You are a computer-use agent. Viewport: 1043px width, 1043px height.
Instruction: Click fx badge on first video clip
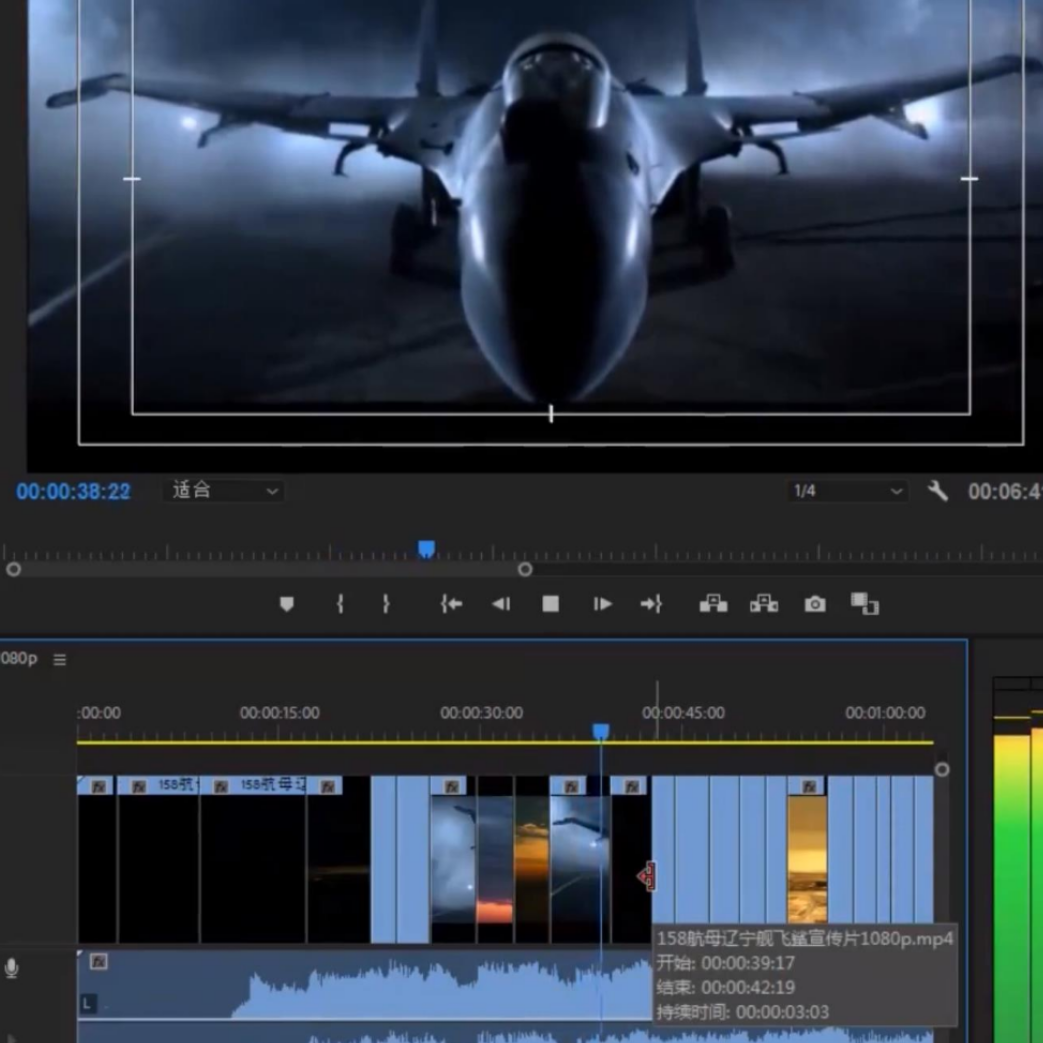point(99,787)
